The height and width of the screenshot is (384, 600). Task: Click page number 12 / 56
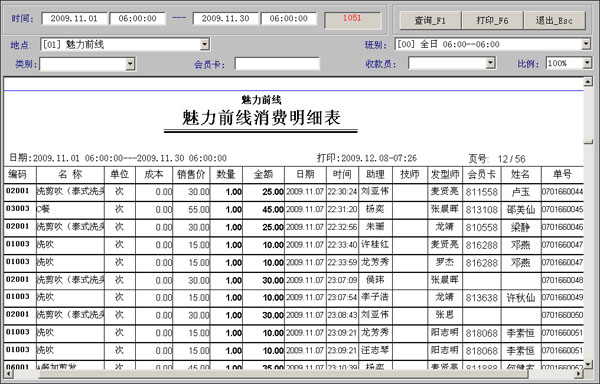coord(511,159)
